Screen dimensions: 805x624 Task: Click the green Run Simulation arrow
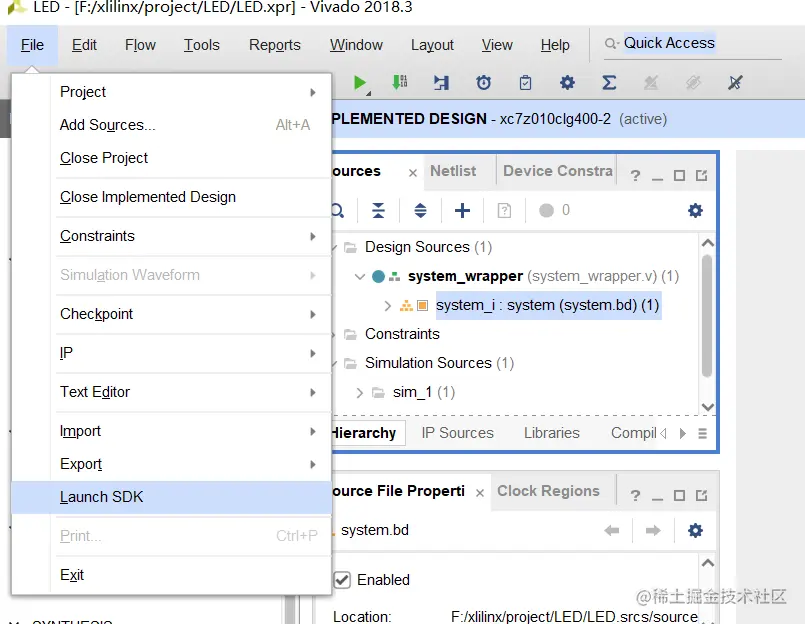(x=360, y=83)
